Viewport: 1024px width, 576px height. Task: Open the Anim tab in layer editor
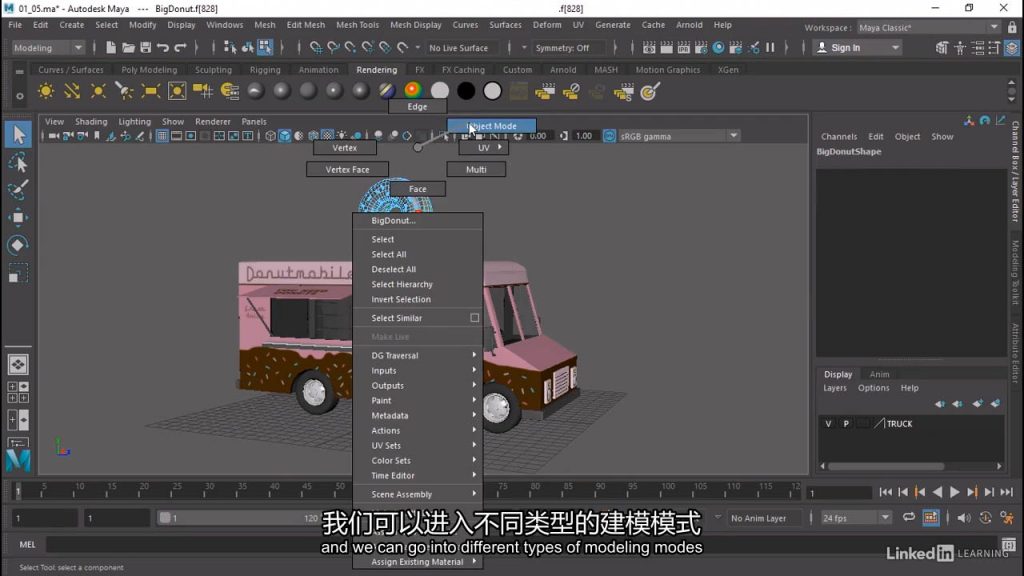pos(879,374)
